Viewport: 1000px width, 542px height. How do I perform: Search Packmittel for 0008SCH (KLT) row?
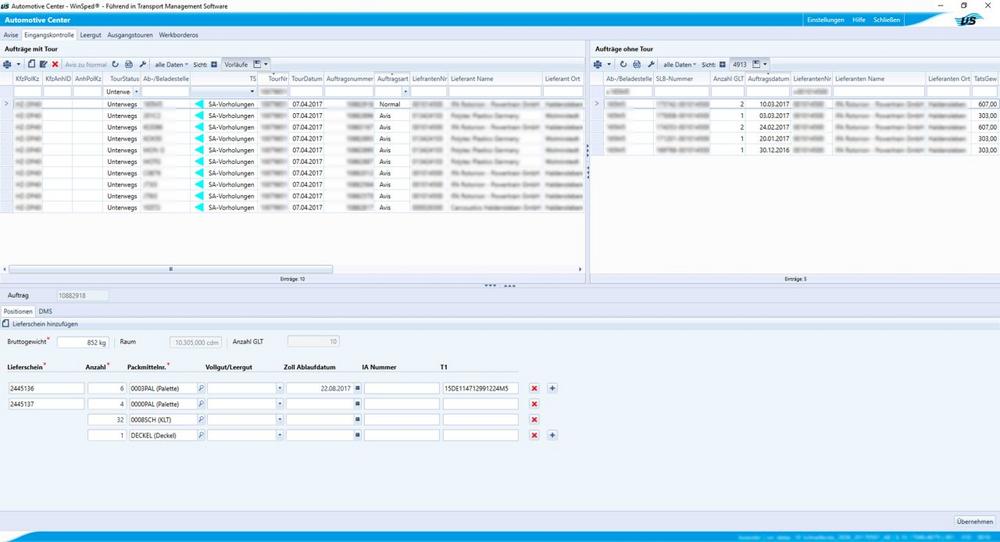coord(201,420)
